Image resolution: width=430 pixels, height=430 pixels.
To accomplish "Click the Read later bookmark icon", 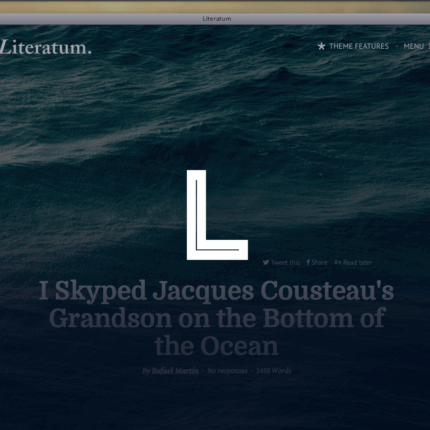I will [338, 262].
